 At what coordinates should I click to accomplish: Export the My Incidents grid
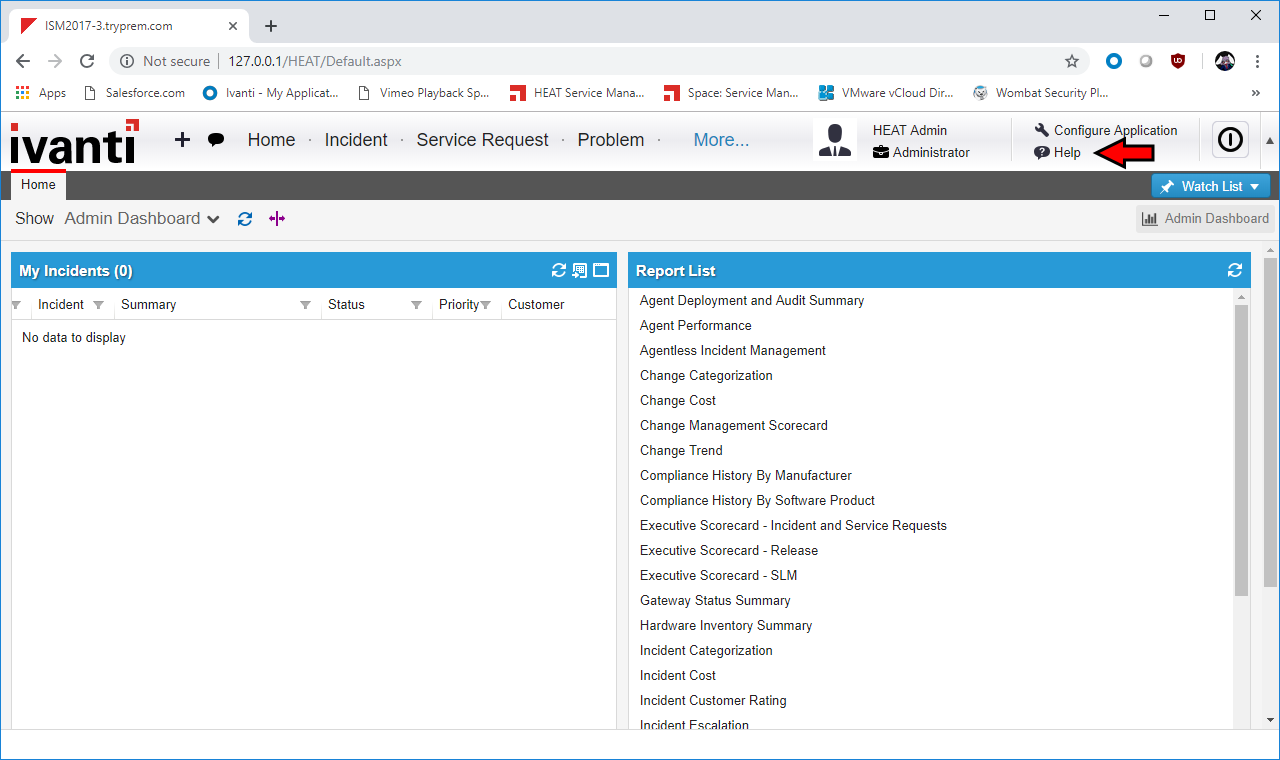pos(579,270)
